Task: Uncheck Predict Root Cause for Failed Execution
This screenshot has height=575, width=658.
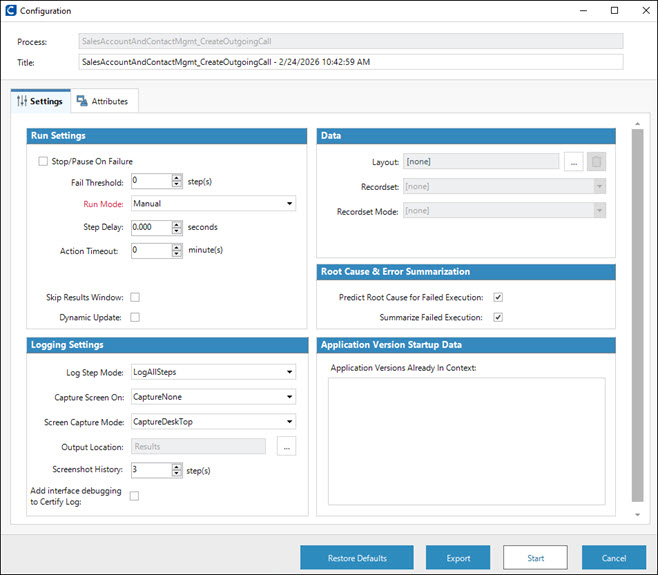Action: point(498,297)
